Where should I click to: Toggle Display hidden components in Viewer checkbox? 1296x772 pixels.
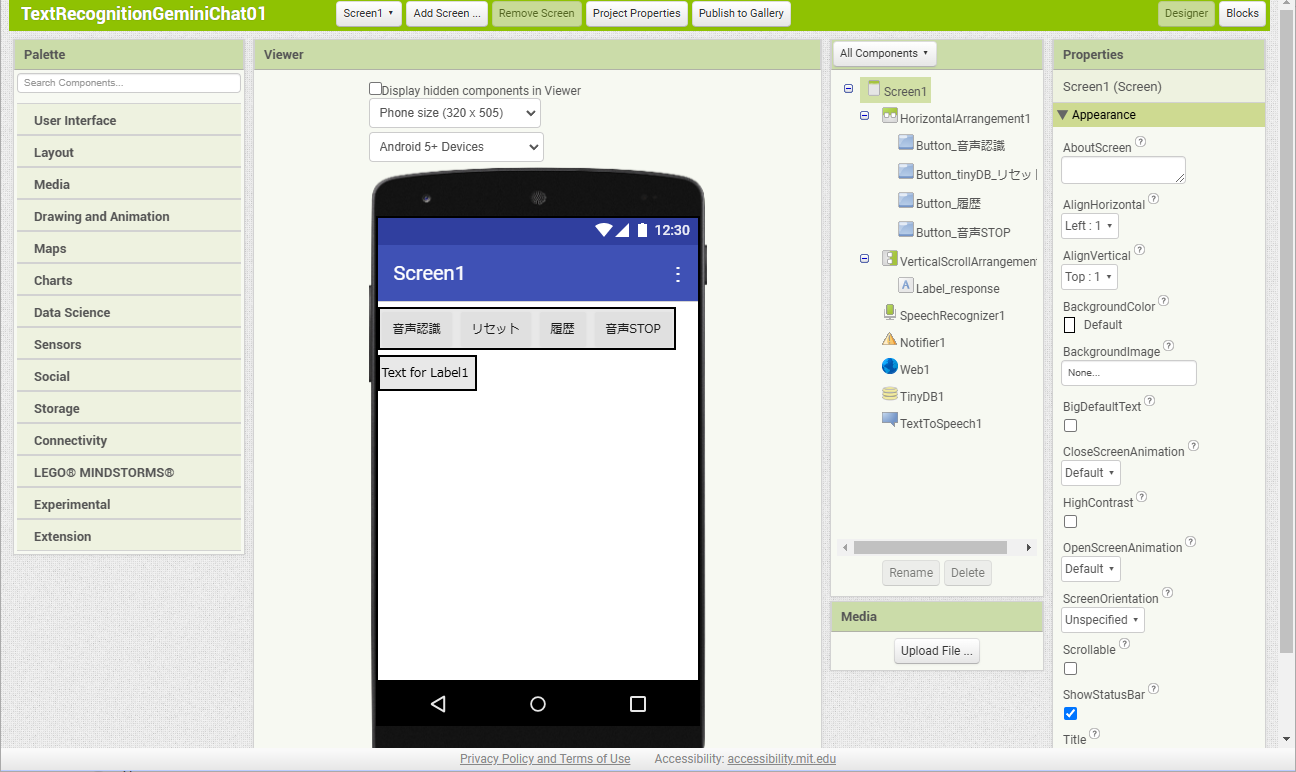pos(376,89)
